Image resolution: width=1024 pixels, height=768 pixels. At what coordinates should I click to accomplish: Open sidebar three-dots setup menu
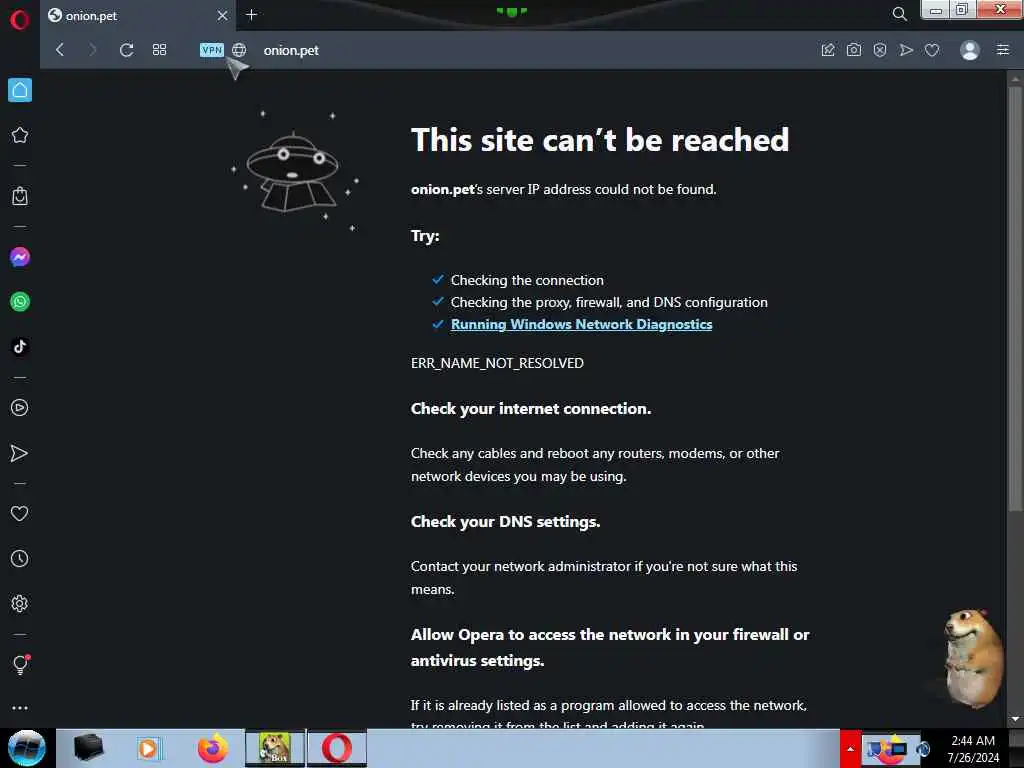pyautogui.click(x=20, y=707)
